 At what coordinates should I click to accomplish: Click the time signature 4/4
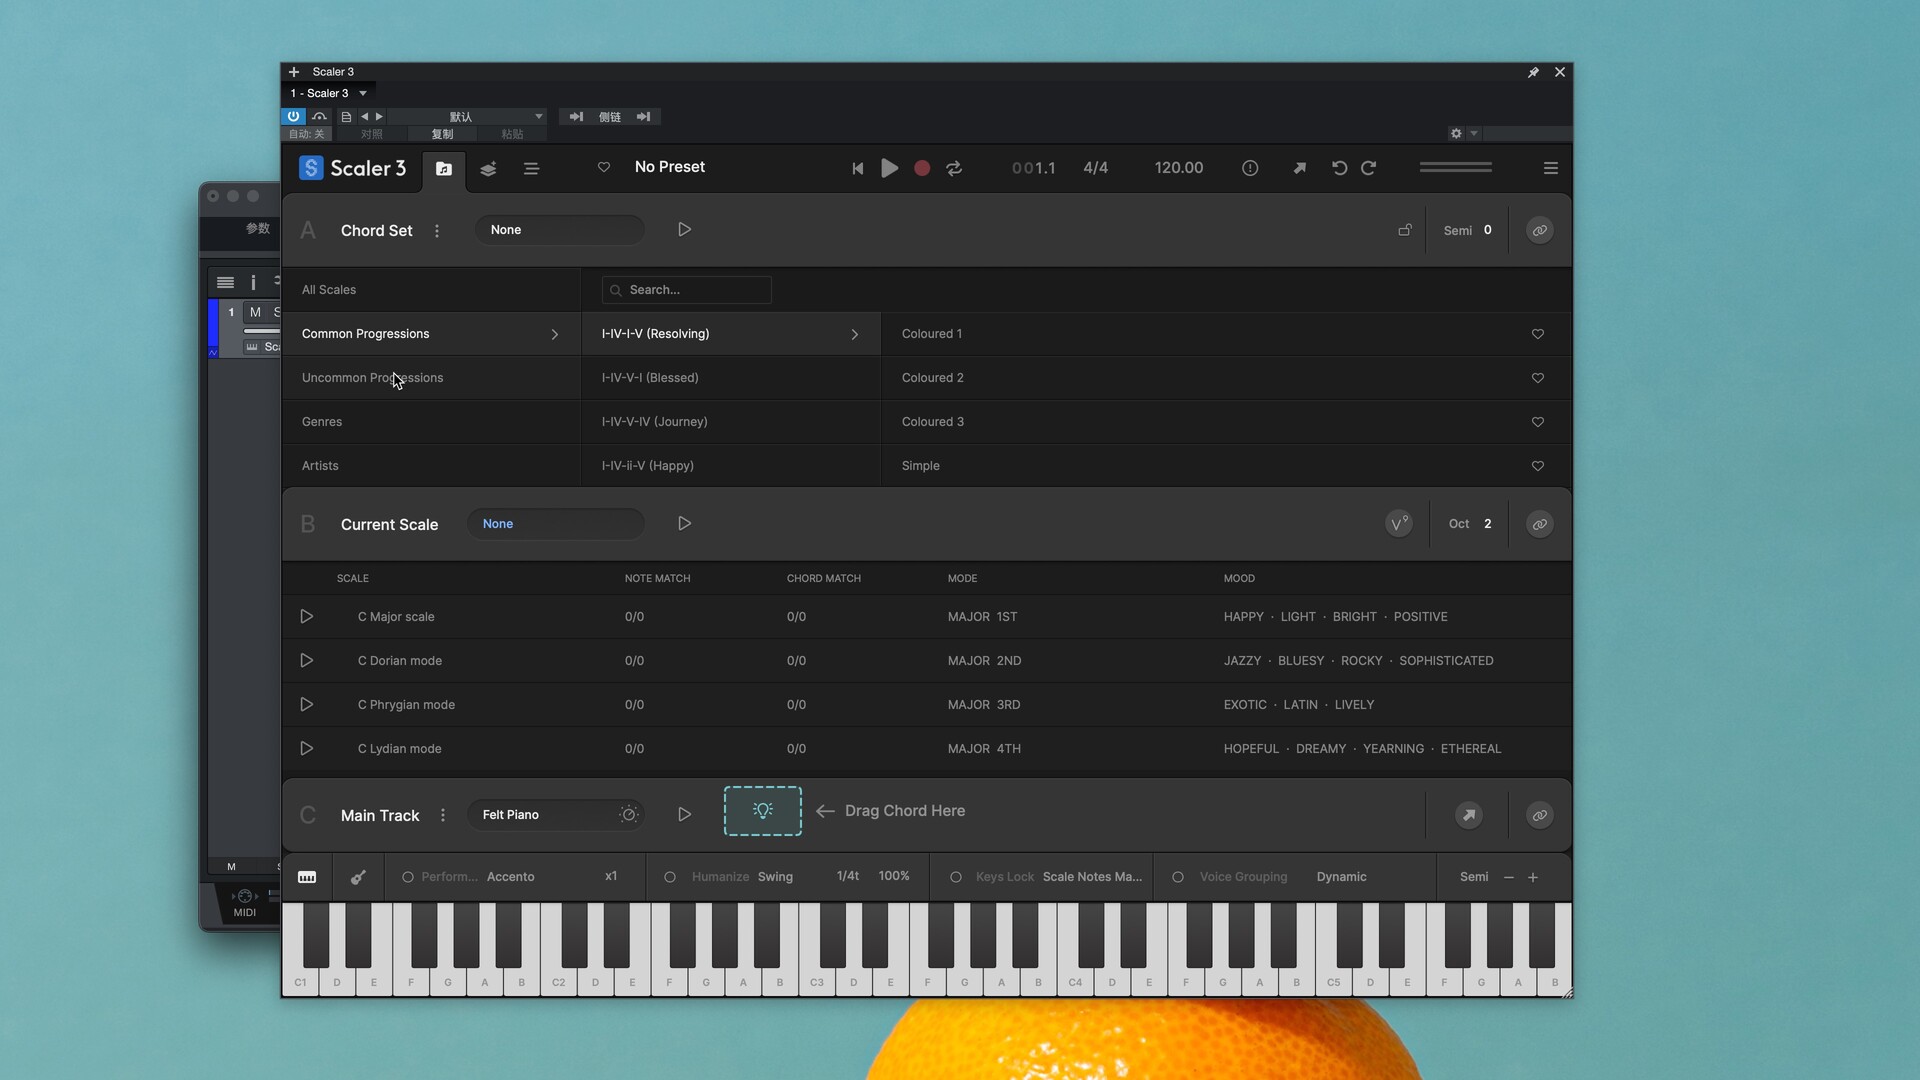(x=1096, y=168)
